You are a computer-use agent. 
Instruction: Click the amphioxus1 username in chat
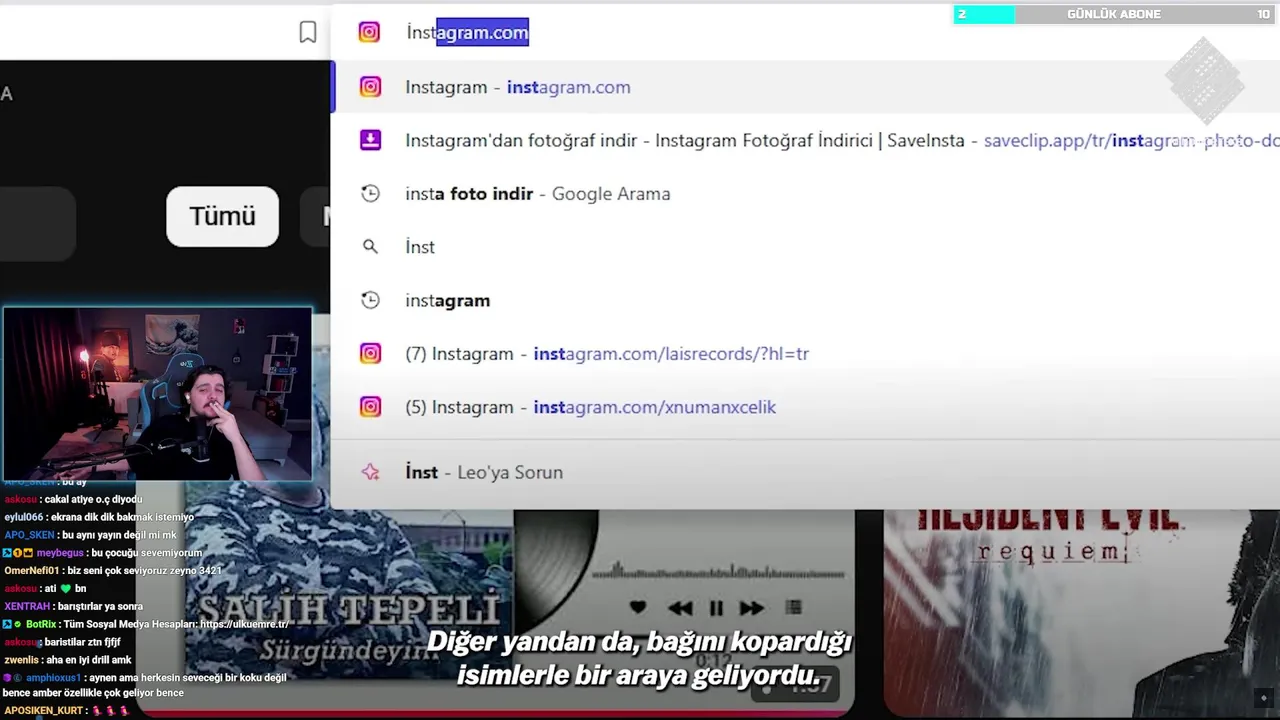pos(53,678)
